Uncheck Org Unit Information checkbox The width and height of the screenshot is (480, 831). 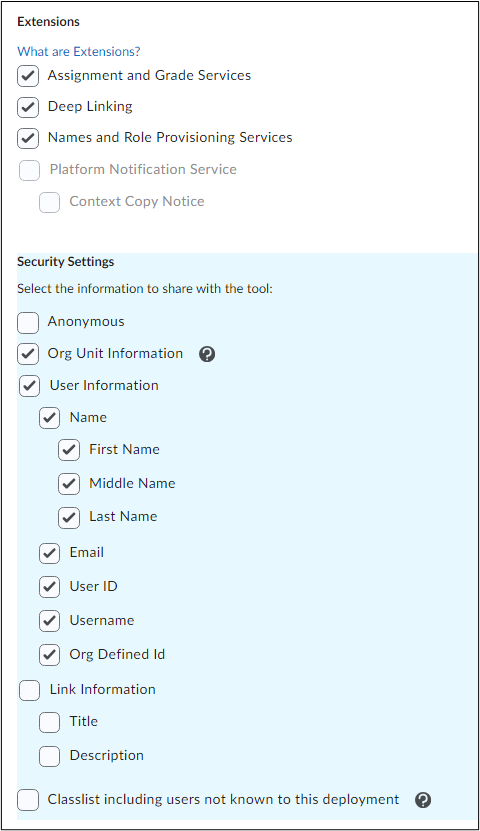[x=28, y=354]
